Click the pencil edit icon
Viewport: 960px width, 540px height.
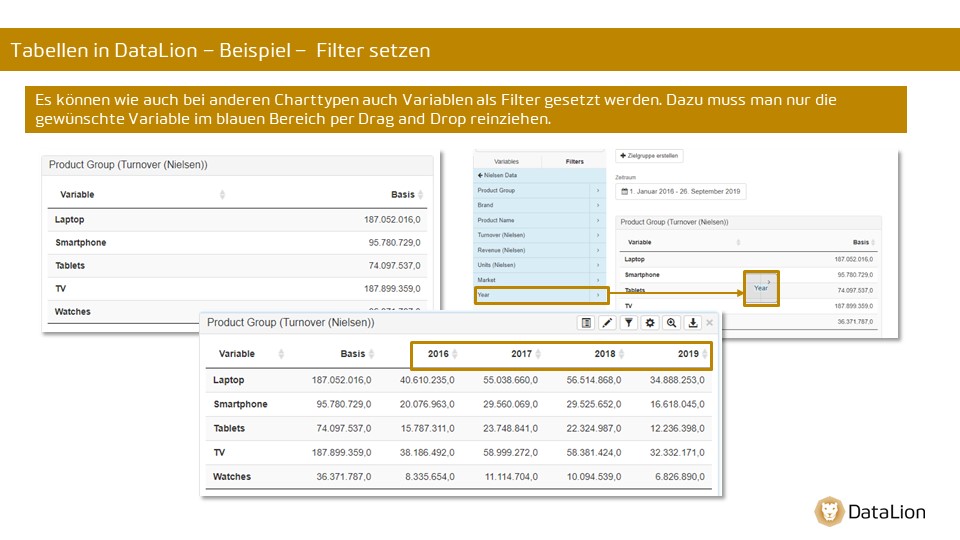(x=607, y=323)
